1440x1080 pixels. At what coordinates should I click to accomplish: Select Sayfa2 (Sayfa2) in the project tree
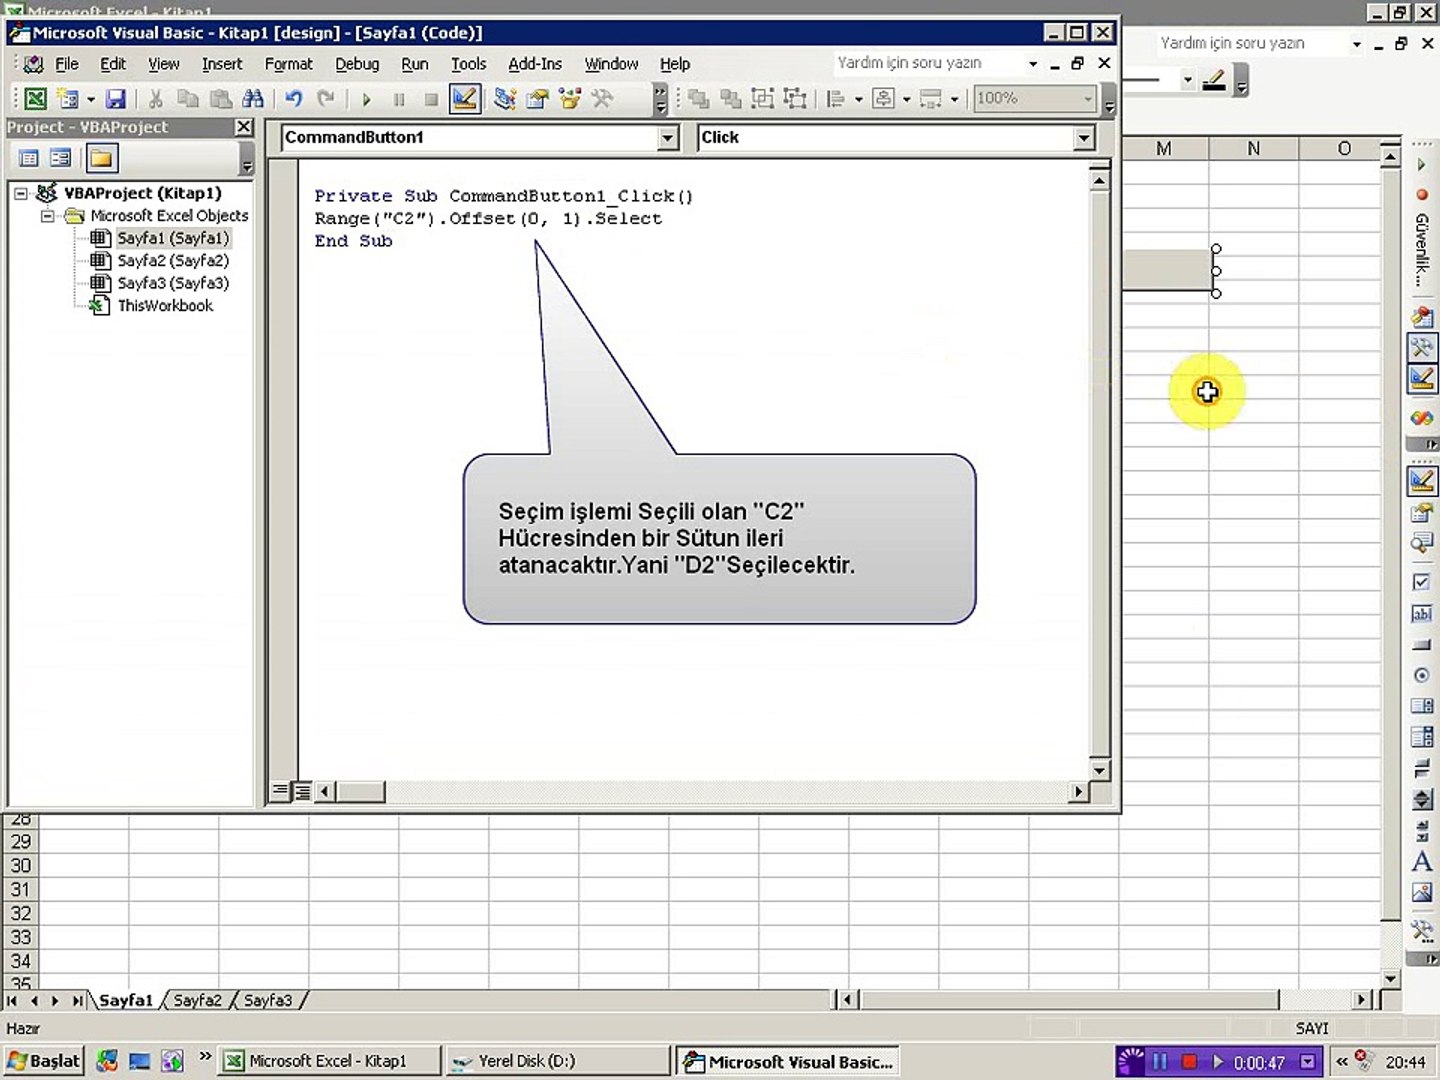[173, 261]
